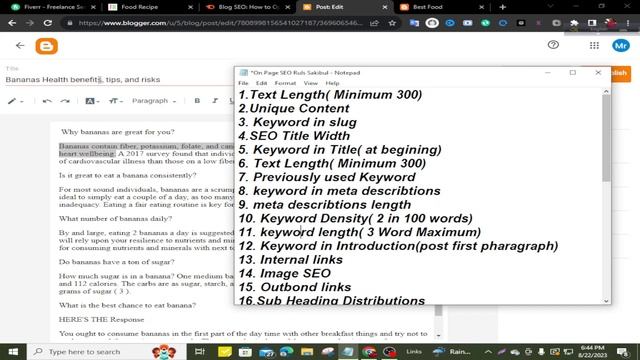This screenshot has width=640, height=360.
Task: Open Notepad View menu
Action: coord(310,83)
